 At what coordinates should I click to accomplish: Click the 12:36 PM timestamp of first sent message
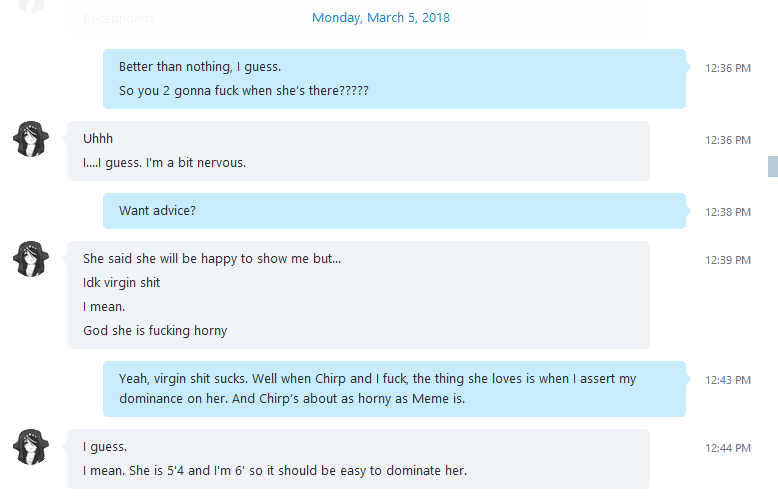coord(728,68)
